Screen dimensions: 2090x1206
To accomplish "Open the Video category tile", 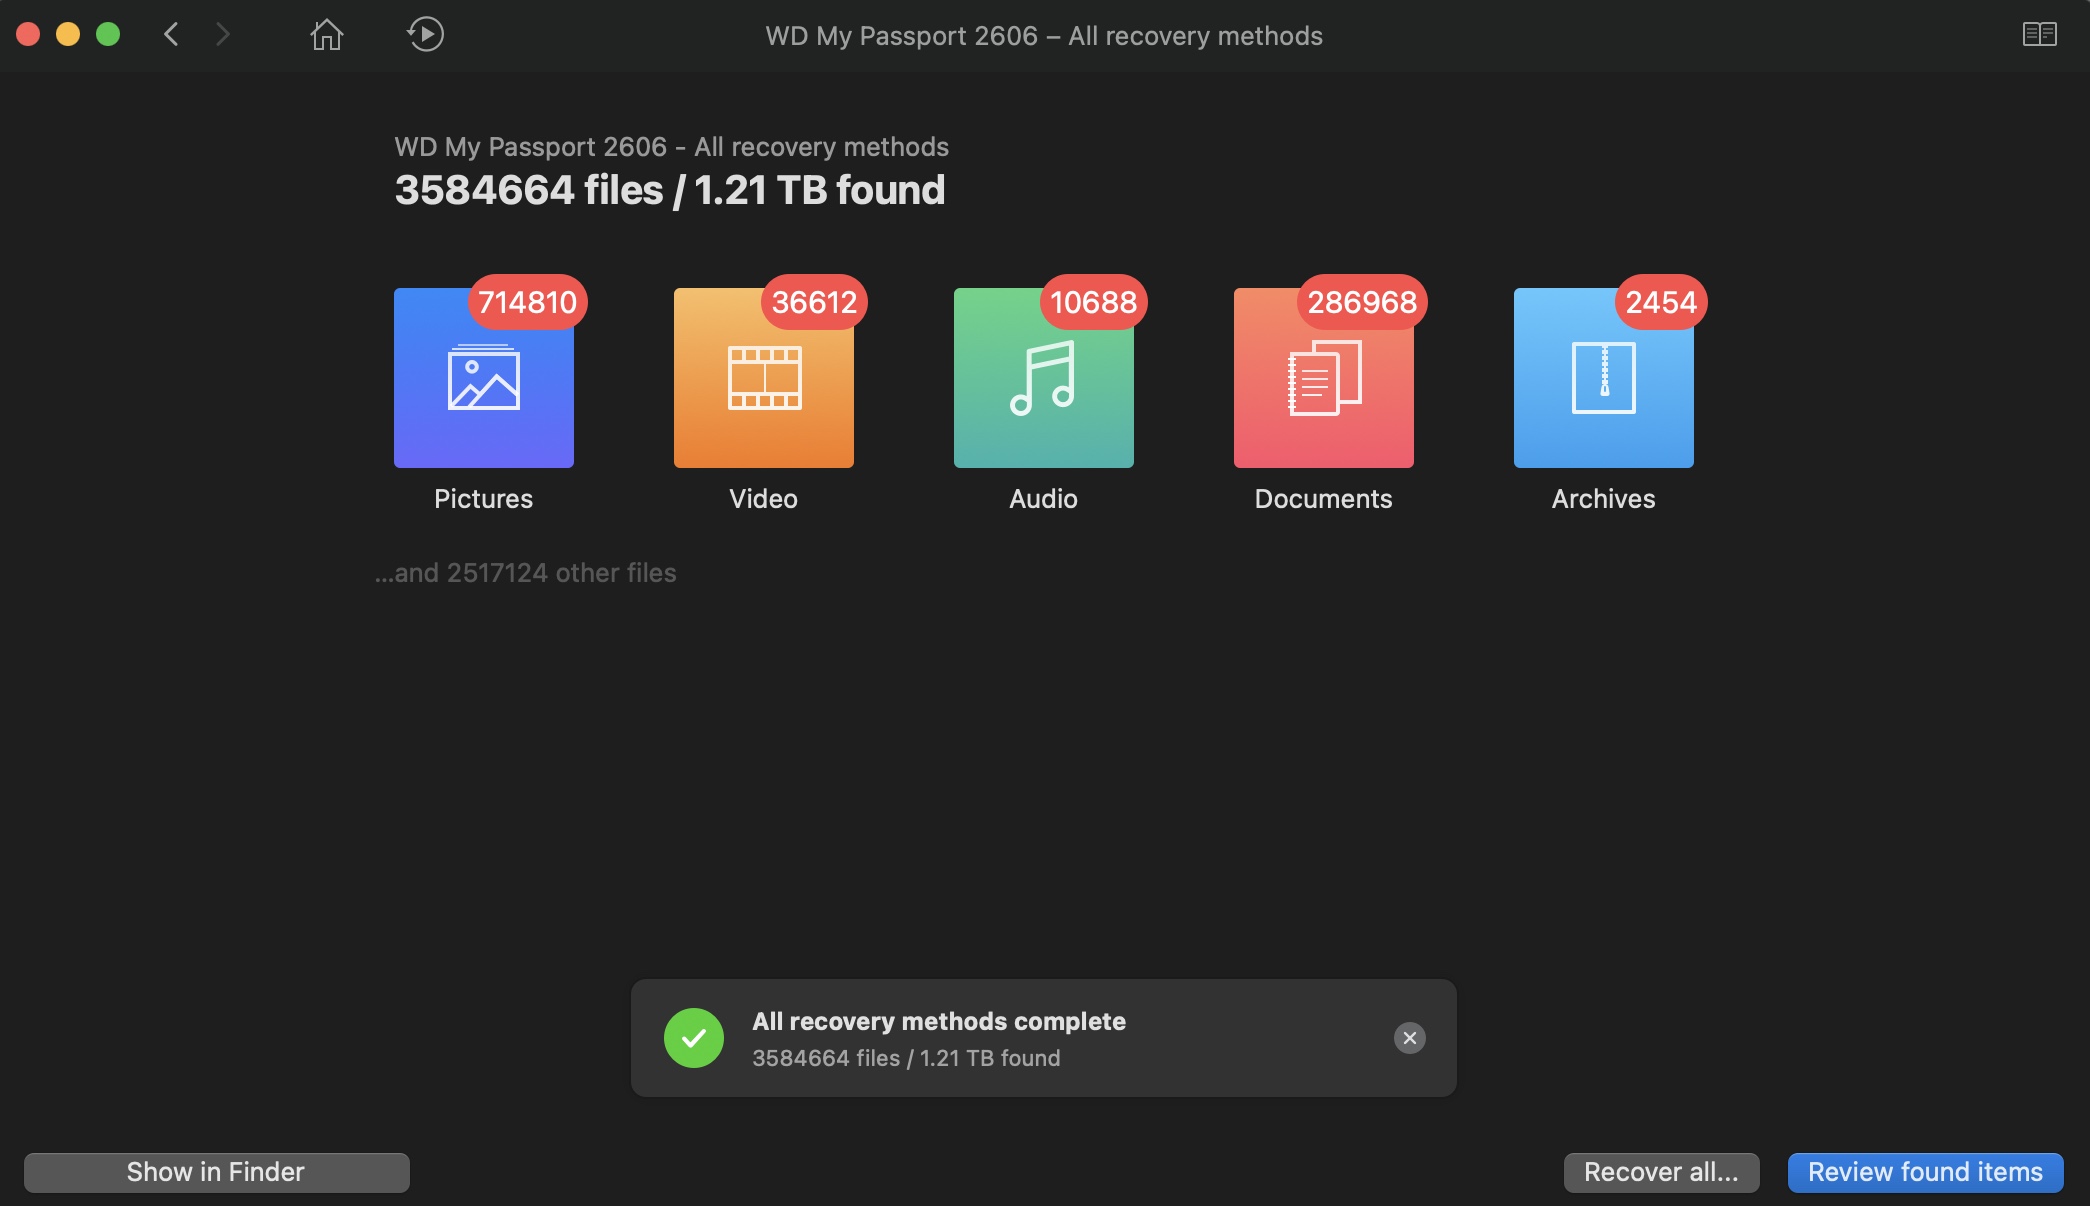I will click(x=763, y=379).
